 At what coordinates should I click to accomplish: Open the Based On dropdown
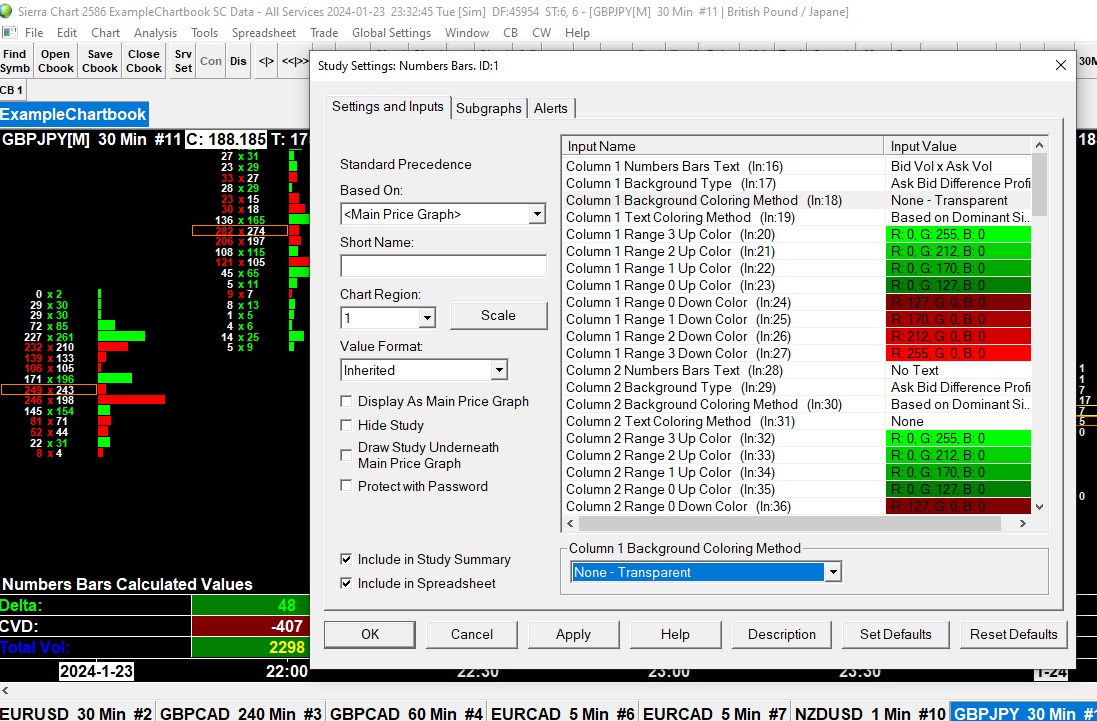[537, 214]
